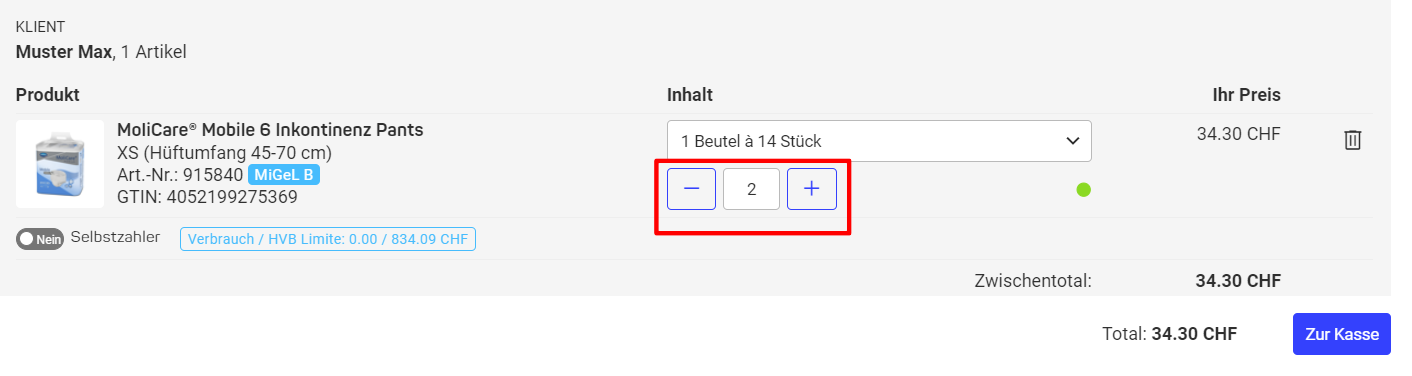Viewport: 1412px width, 376px height.
Task: Open the '1 Beutel à 14 Stück' dropdown
Action: (879, 141)
